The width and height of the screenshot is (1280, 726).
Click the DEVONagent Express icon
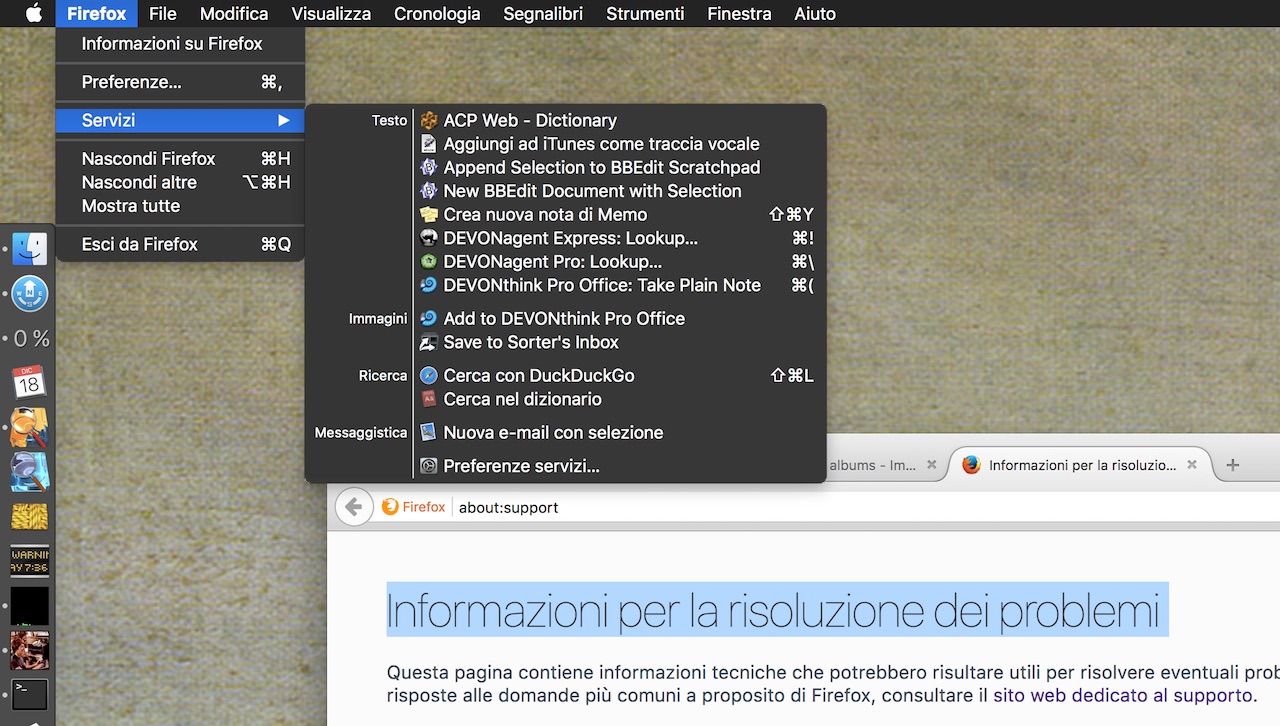(429, 238)
